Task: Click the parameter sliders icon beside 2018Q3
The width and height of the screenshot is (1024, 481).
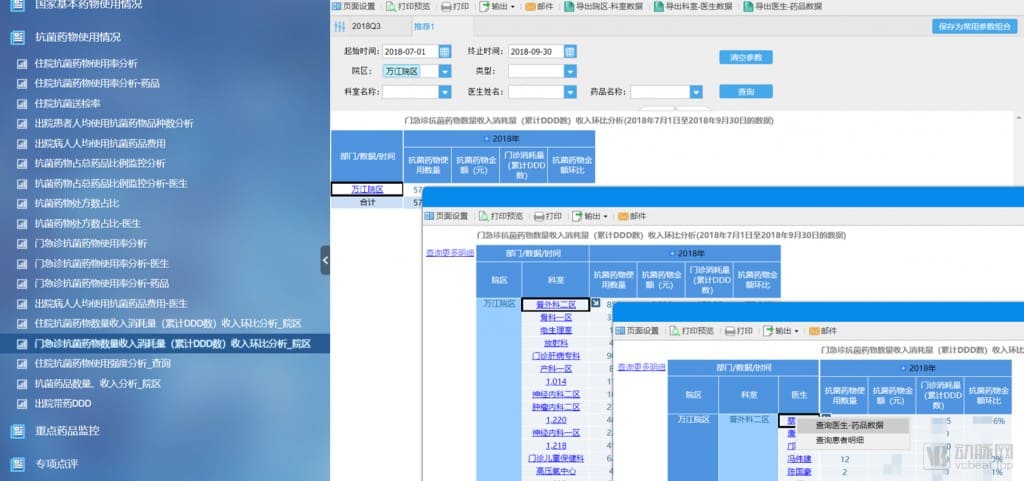Action: (340, 27)
